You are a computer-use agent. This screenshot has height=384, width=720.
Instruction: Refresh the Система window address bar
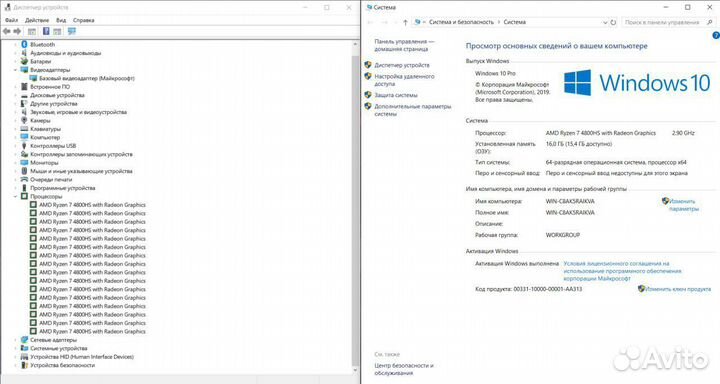pos(613,22)
